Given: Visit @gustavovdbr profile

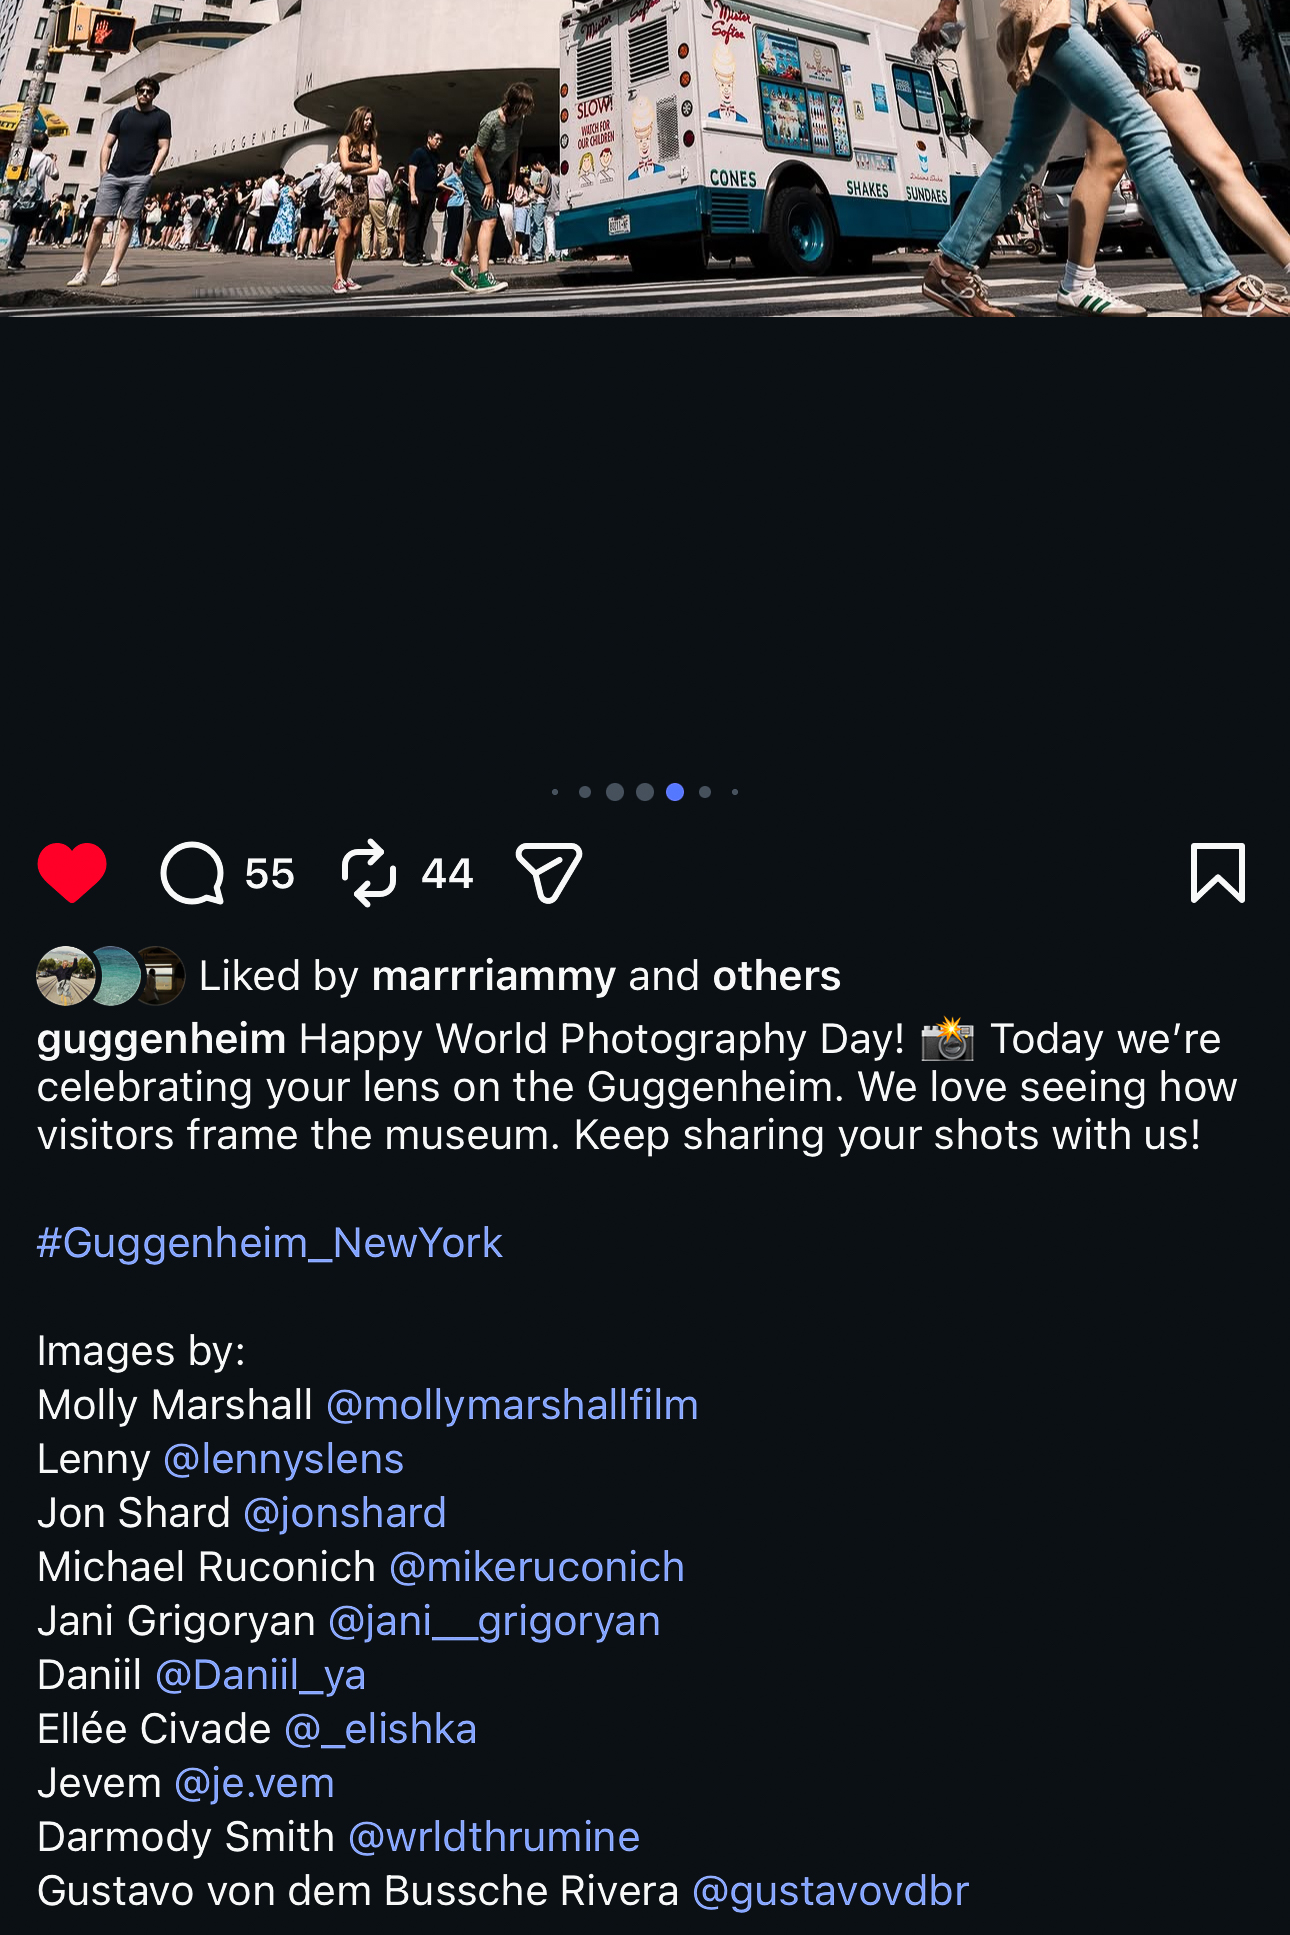Looking at the screenshot, I should (831, 1891).
